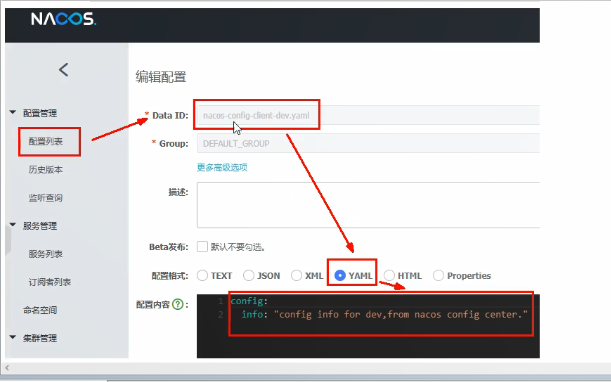611x382 pixels.
Task: Click the NACOS logo
Action: coord(64,19)
